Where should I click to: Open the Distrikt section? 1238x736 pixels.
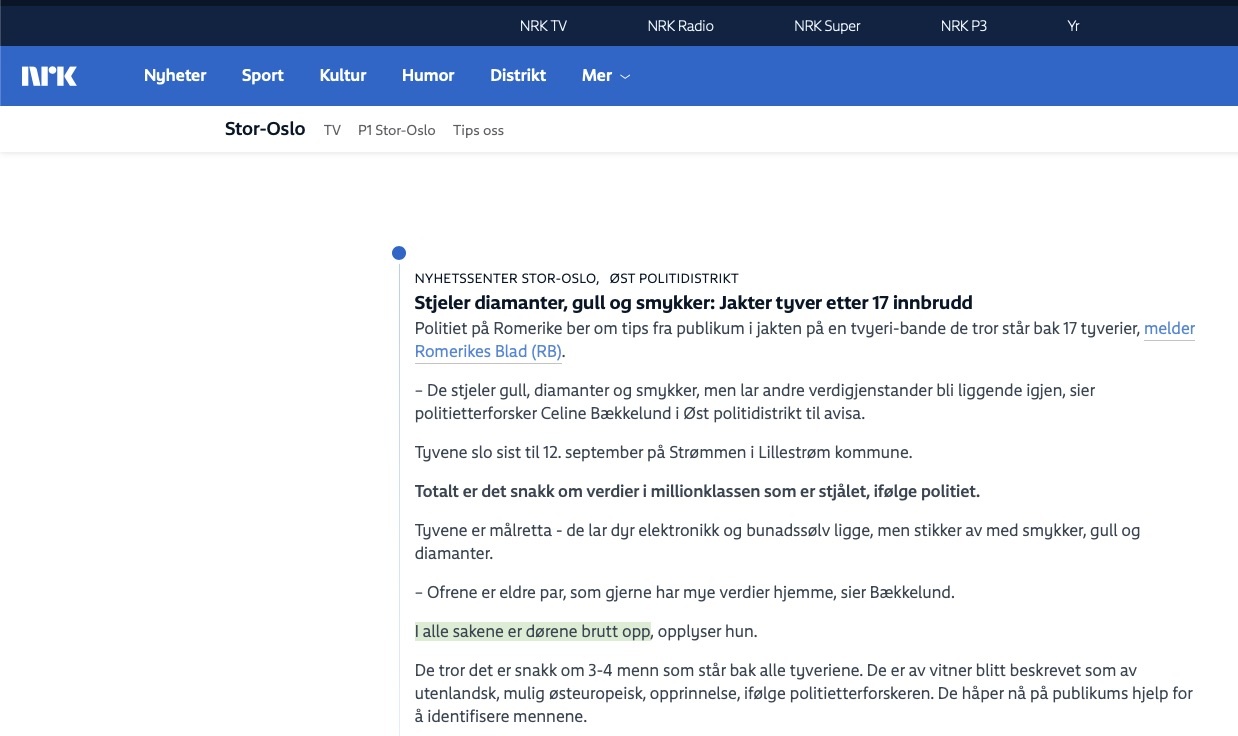[x=518, y=76]
